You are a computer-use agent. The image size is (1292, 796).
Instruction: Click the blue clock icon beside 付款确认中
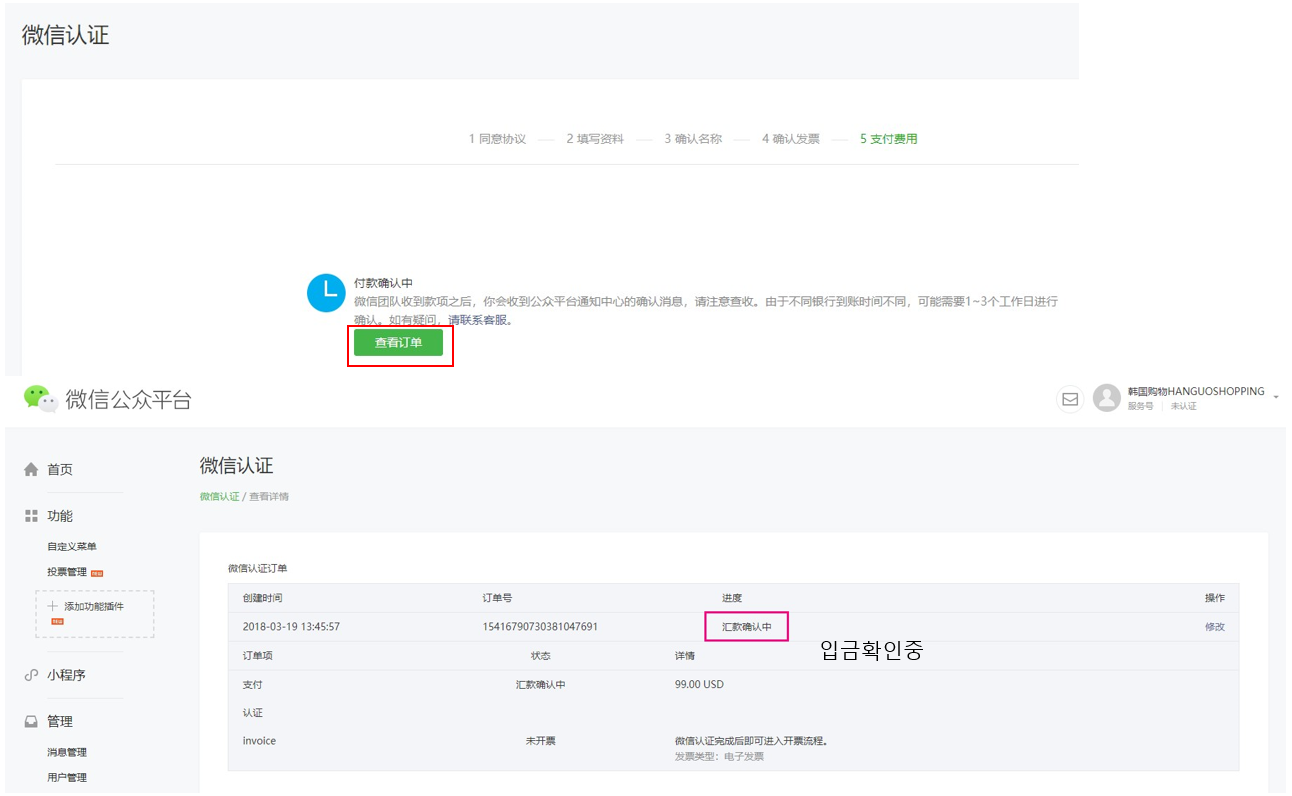pos(326,293)
